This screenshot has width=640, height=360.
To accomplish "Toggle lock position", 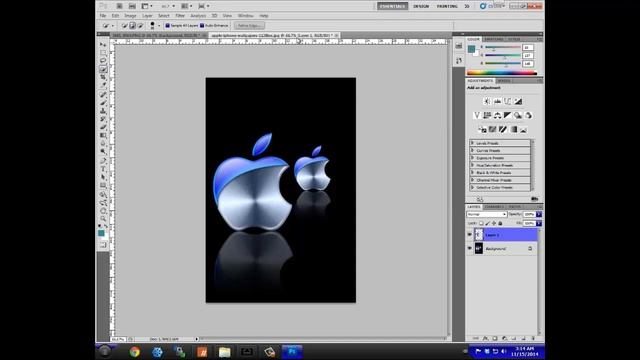I will (494, 223).
